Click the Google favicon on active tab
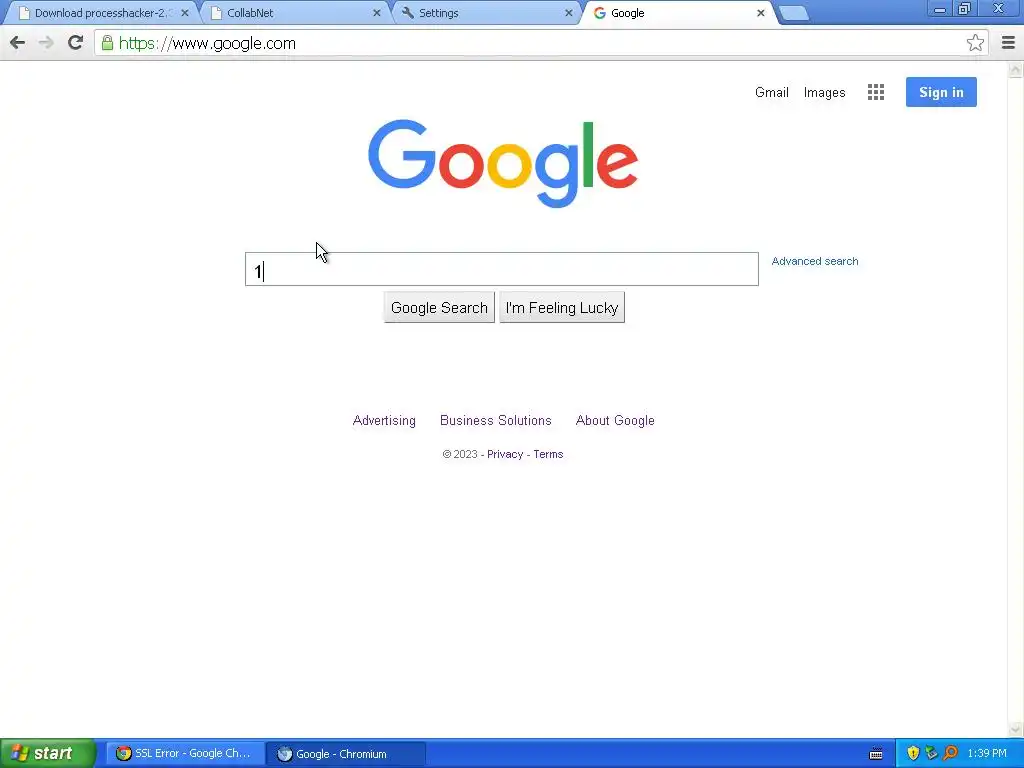Image resolution: width=1024 pixels, height=768 pixels. tap(600, 13)
